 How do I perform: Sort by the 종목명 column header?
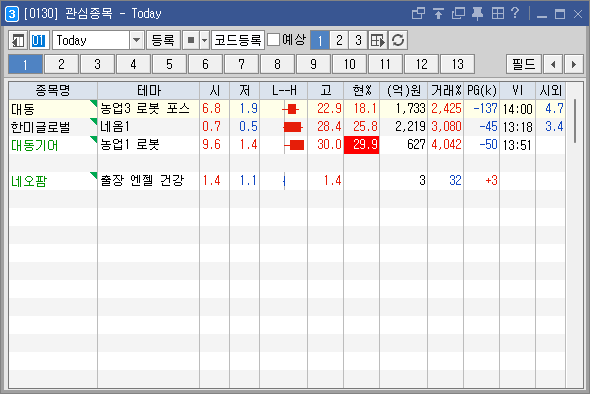[x=53, y=90]
